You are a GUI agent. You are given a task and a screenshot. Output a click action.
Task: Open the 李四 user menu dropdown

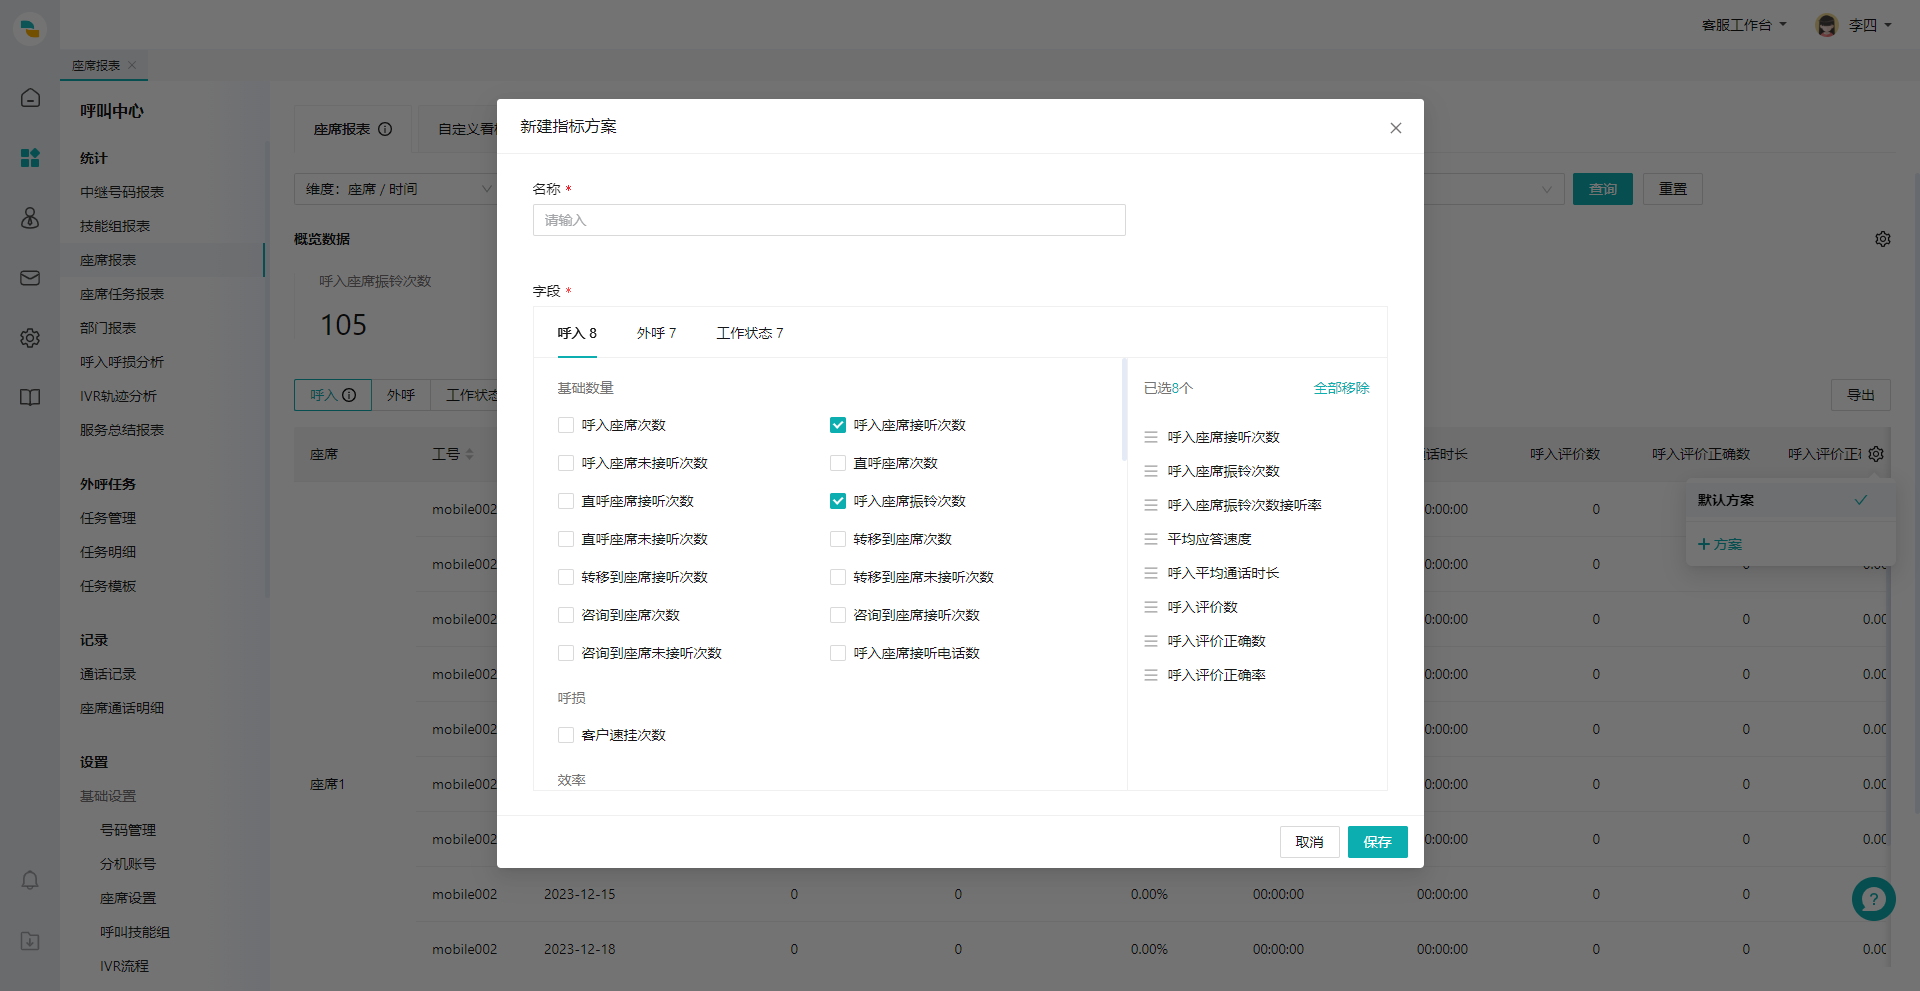point(1869,25)
